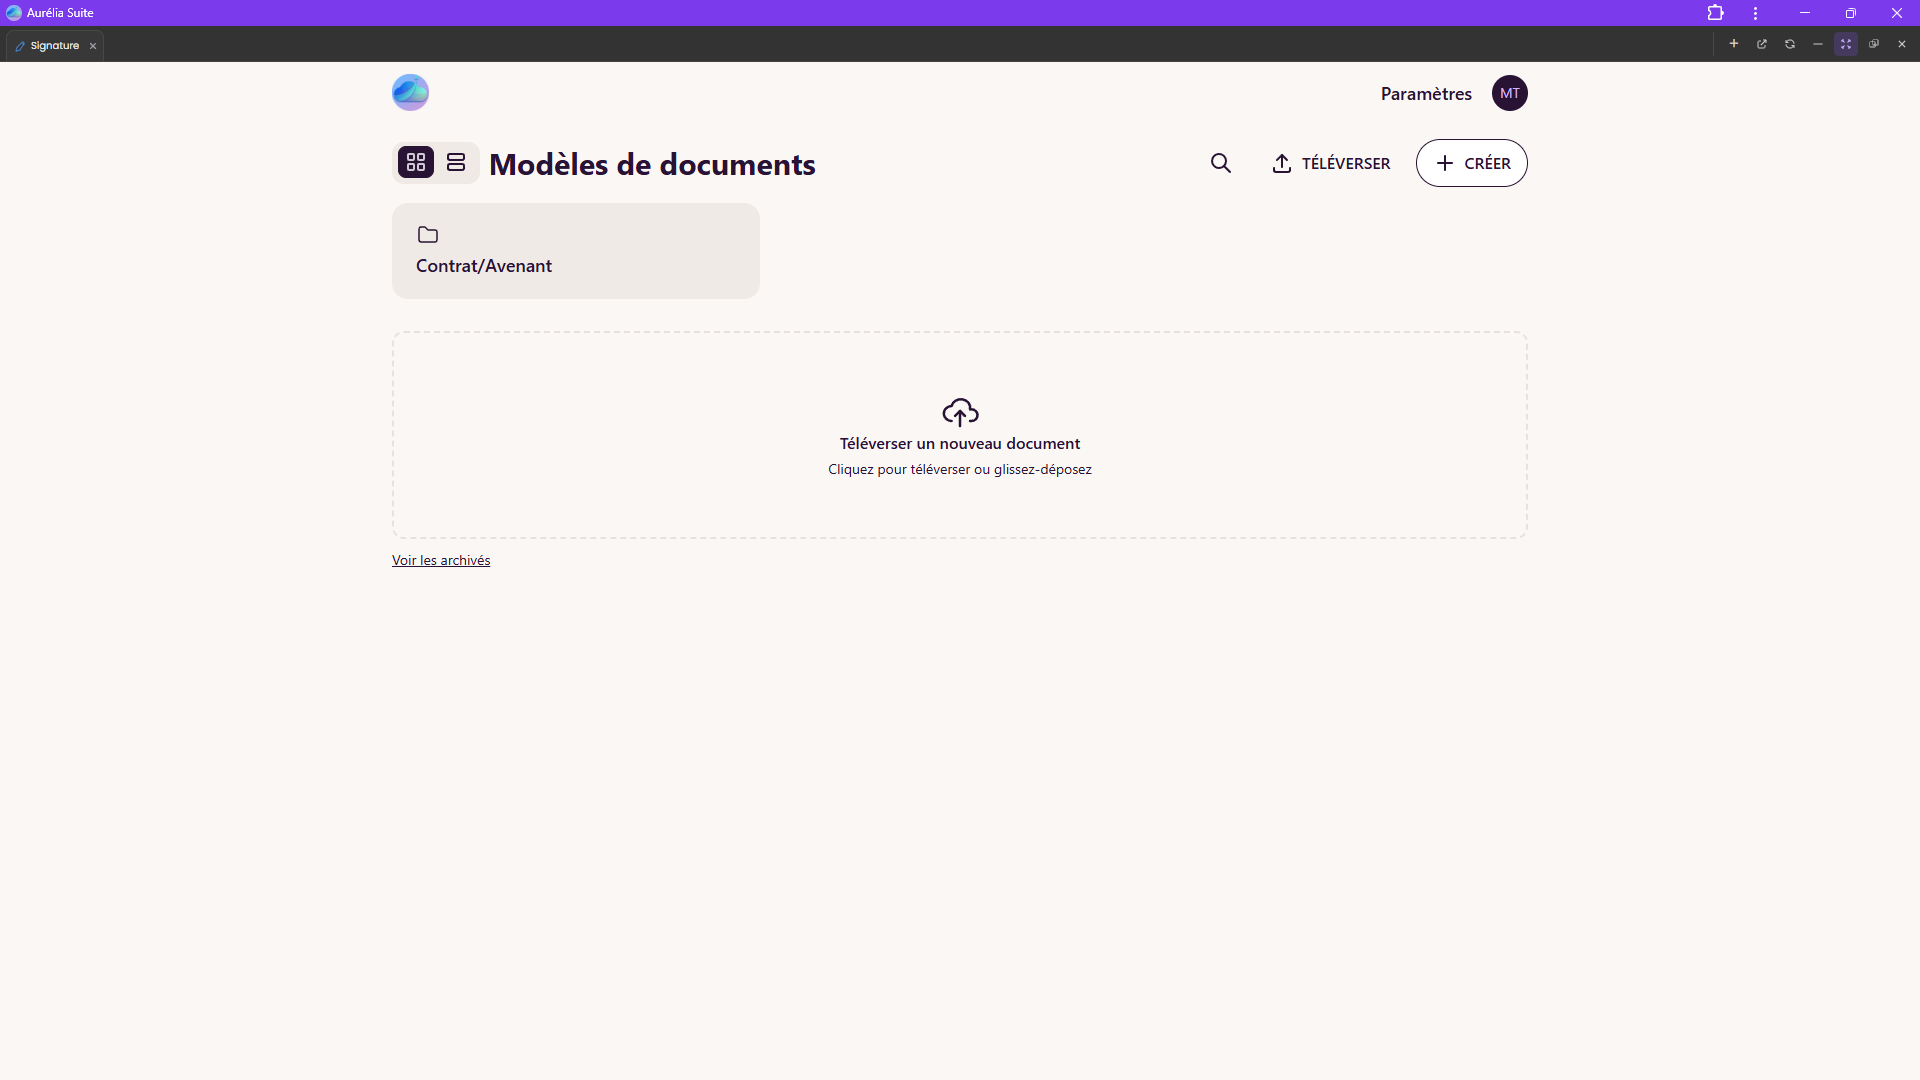1920x1080 pixels.
Task: Click the CRÉER button
Action: click(1472, 163)
